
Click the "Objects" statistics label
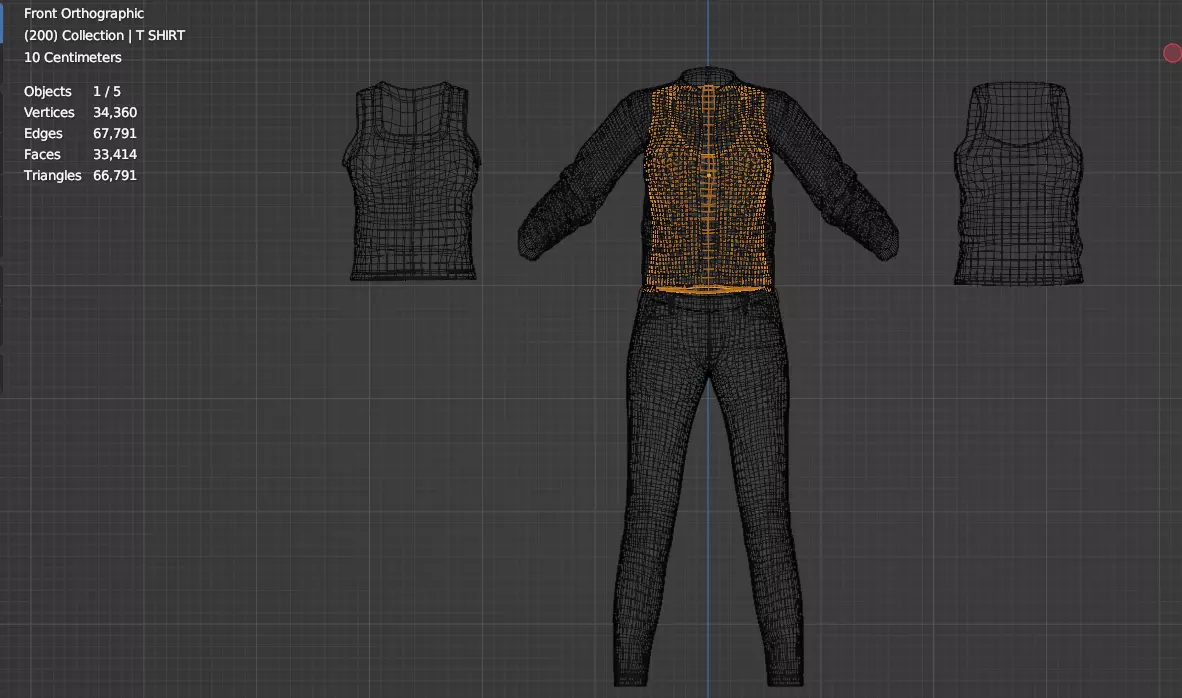coord(47,91)
